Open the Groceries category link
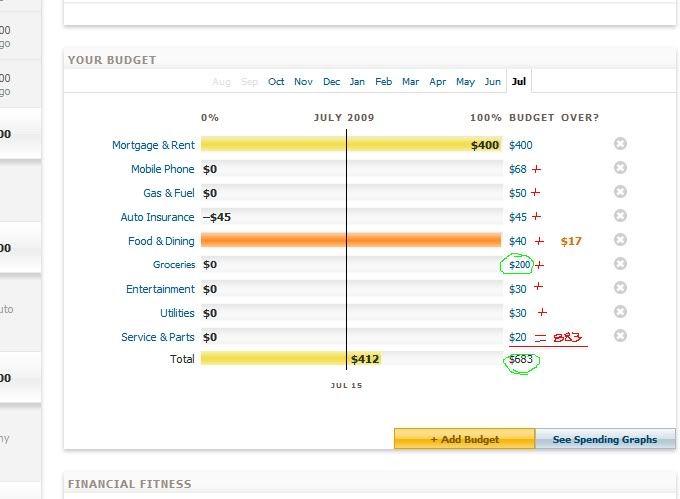Image resolution: width=680 pixels, height=499 pixels. (x=173, y=265)
